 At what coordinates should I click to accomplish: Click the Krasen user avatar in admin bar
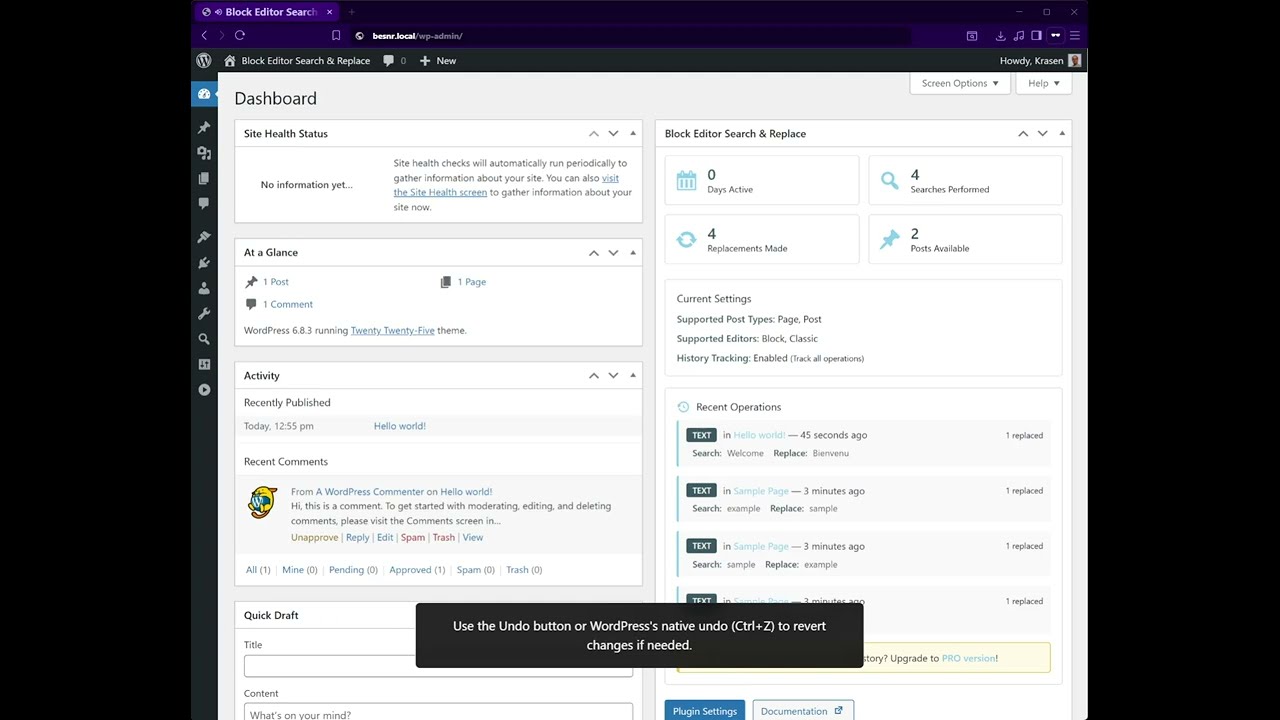tap(1075, 61)
